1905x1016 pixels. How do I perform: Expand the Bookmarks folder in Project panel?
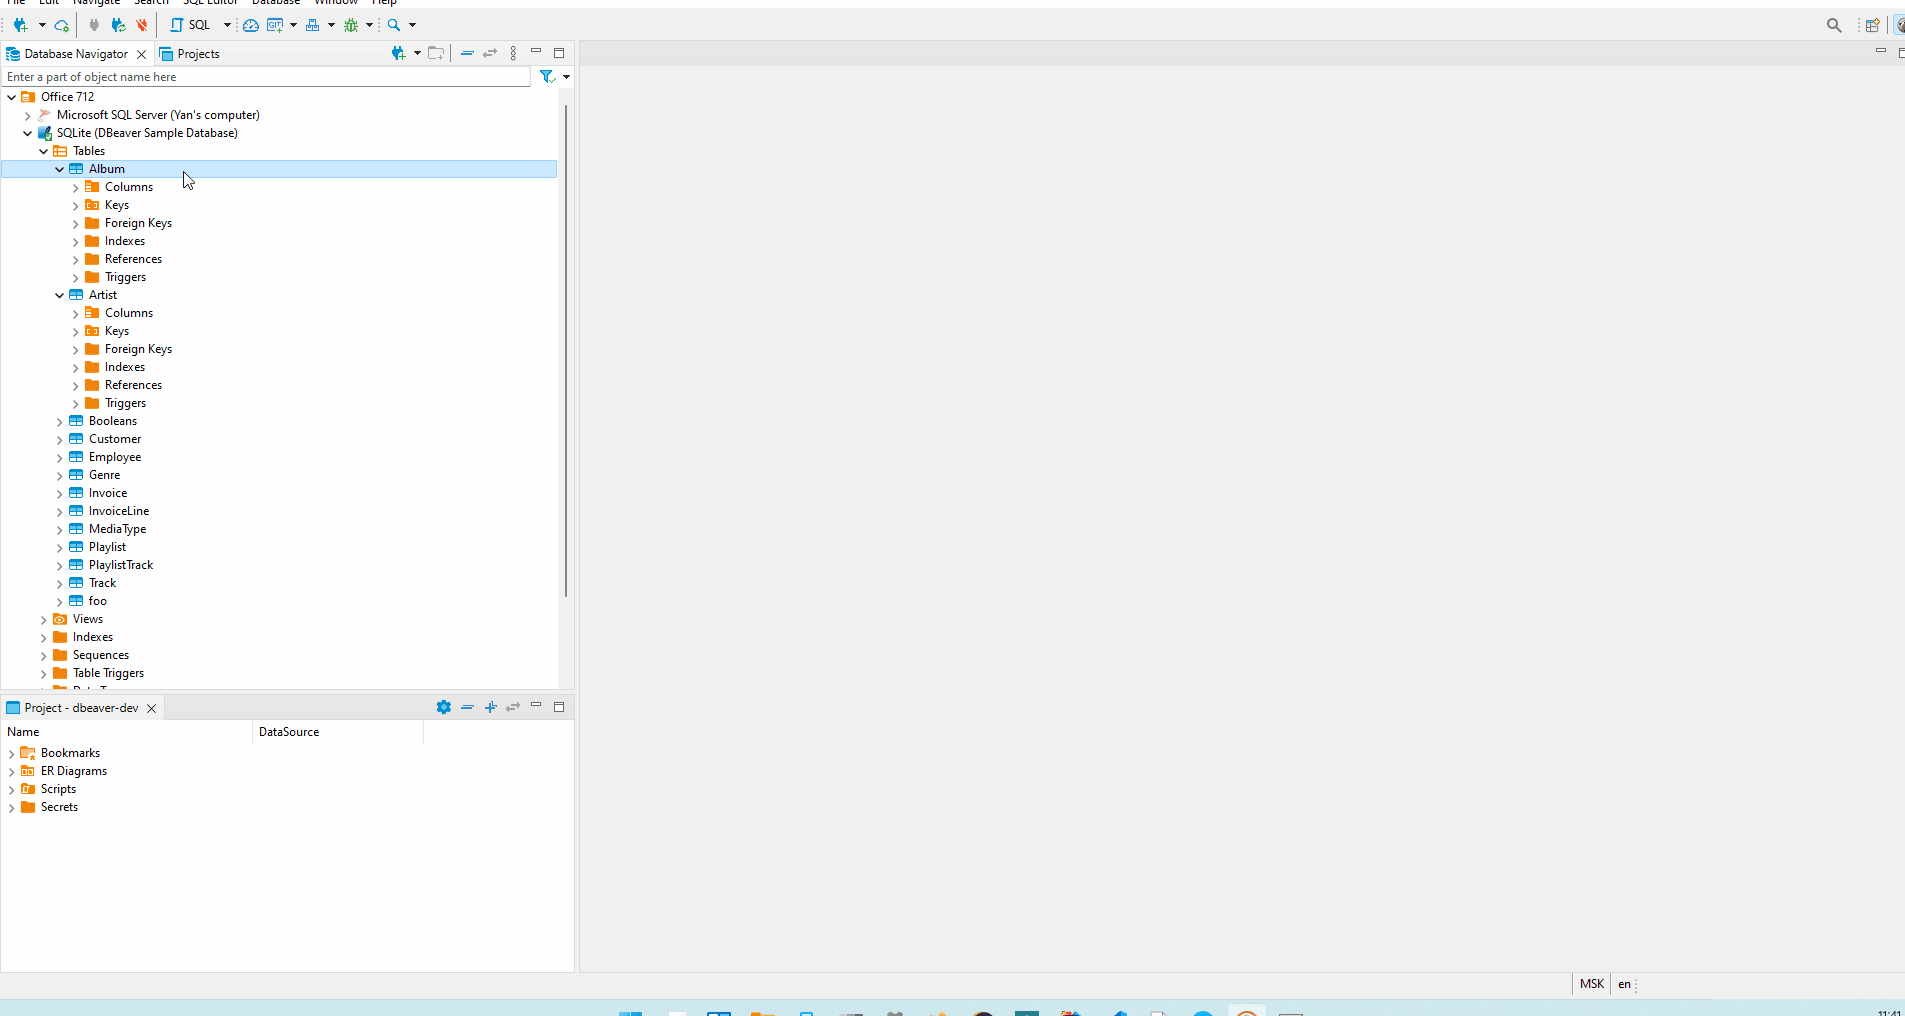(x=12, y=753)
